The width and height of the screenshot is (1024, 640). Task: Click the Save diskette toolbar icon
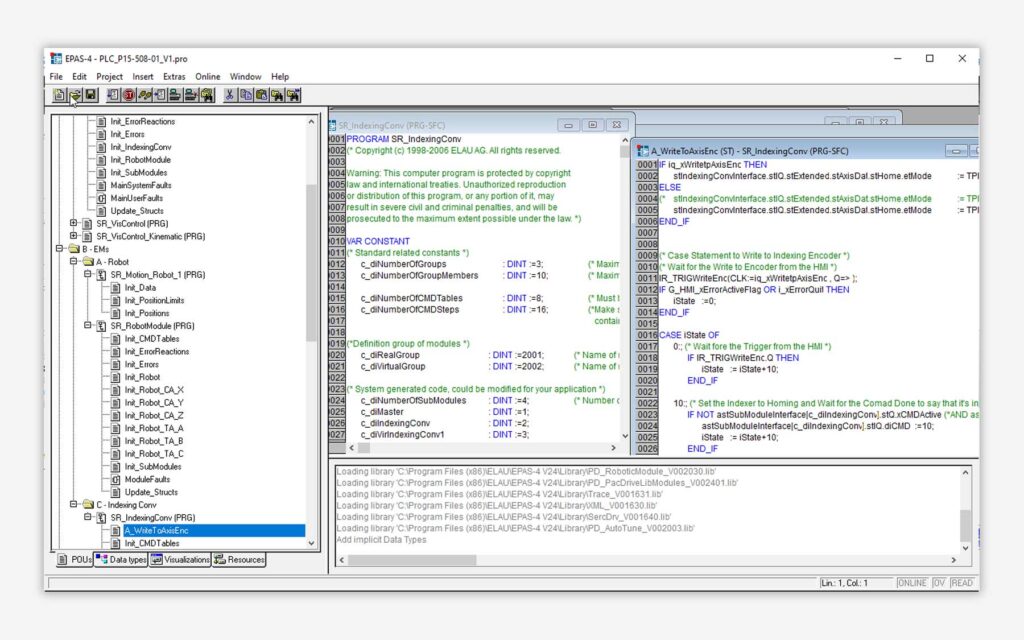[91, 95]
